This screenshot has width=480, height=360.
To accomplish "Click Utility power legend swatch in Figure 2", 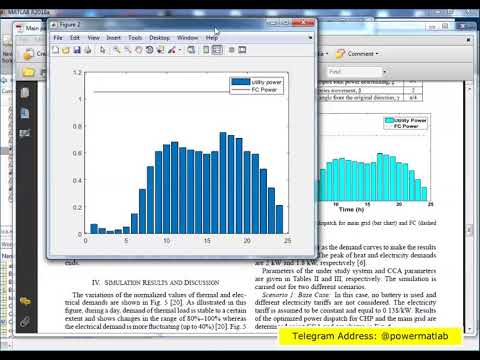I will (x=241, y=82).
